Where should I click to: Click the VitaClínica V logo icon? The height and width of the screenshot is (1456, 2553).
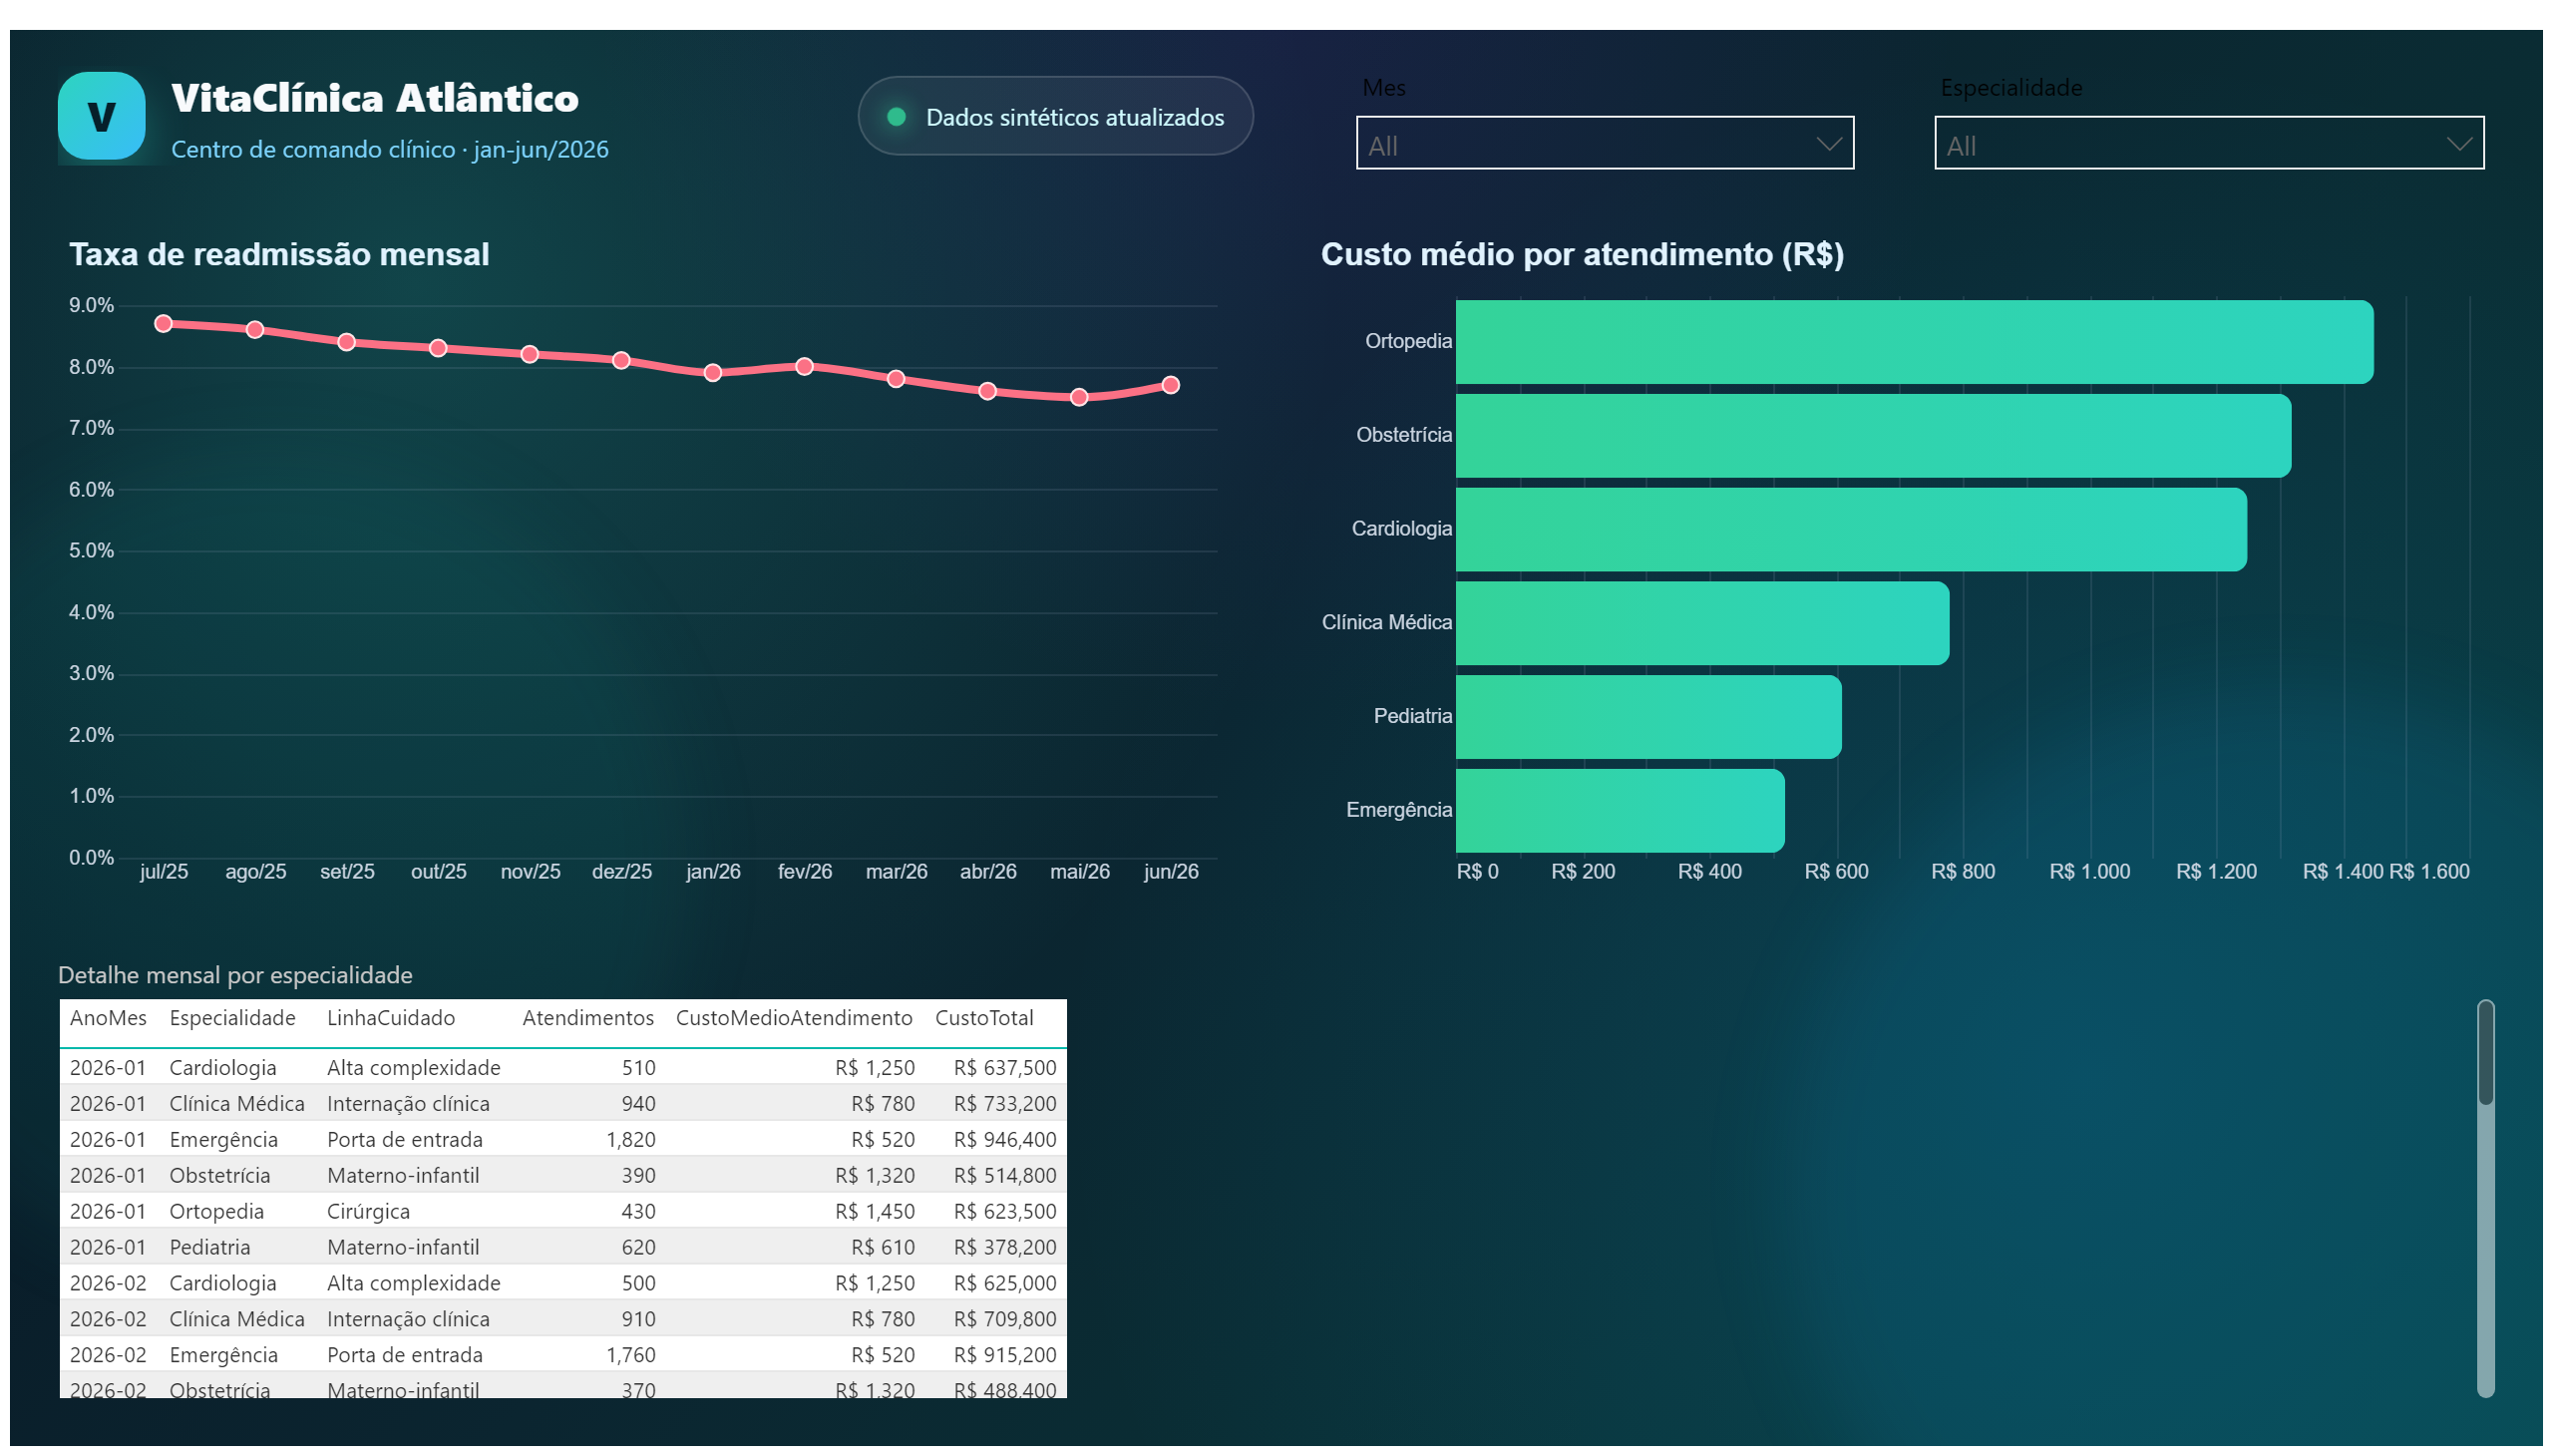101,116
